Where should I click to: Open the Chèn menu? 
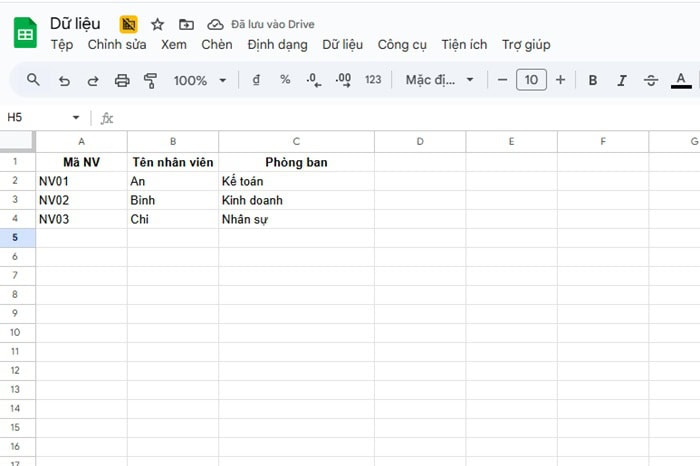tap(216, 44)
